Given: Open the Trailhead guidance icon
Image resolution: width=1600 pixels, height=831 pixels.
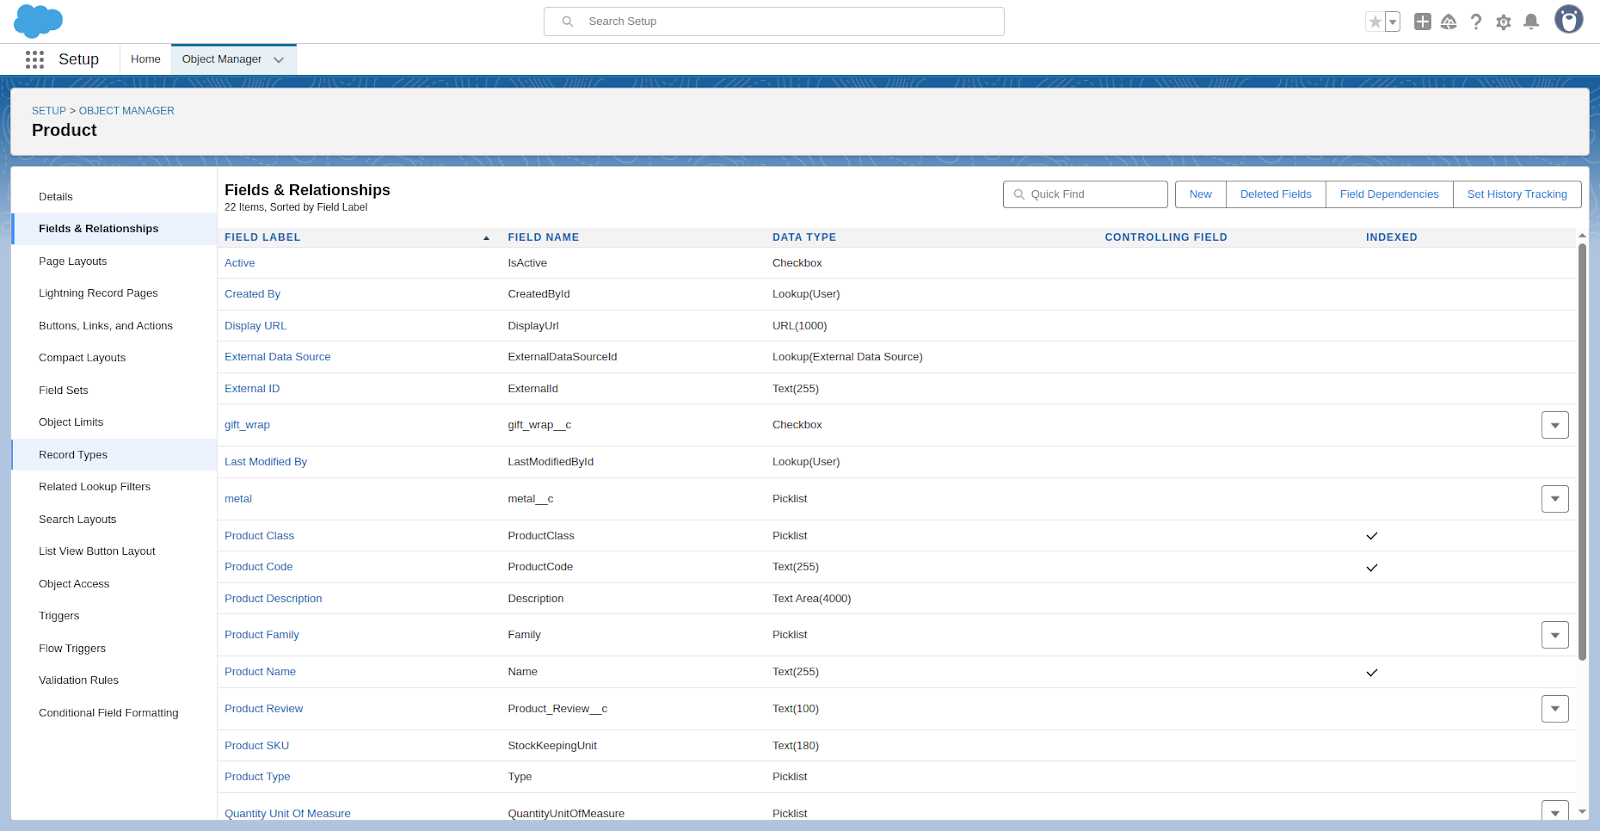Looking at the screenshot, I should click(x=1448, y=22).
